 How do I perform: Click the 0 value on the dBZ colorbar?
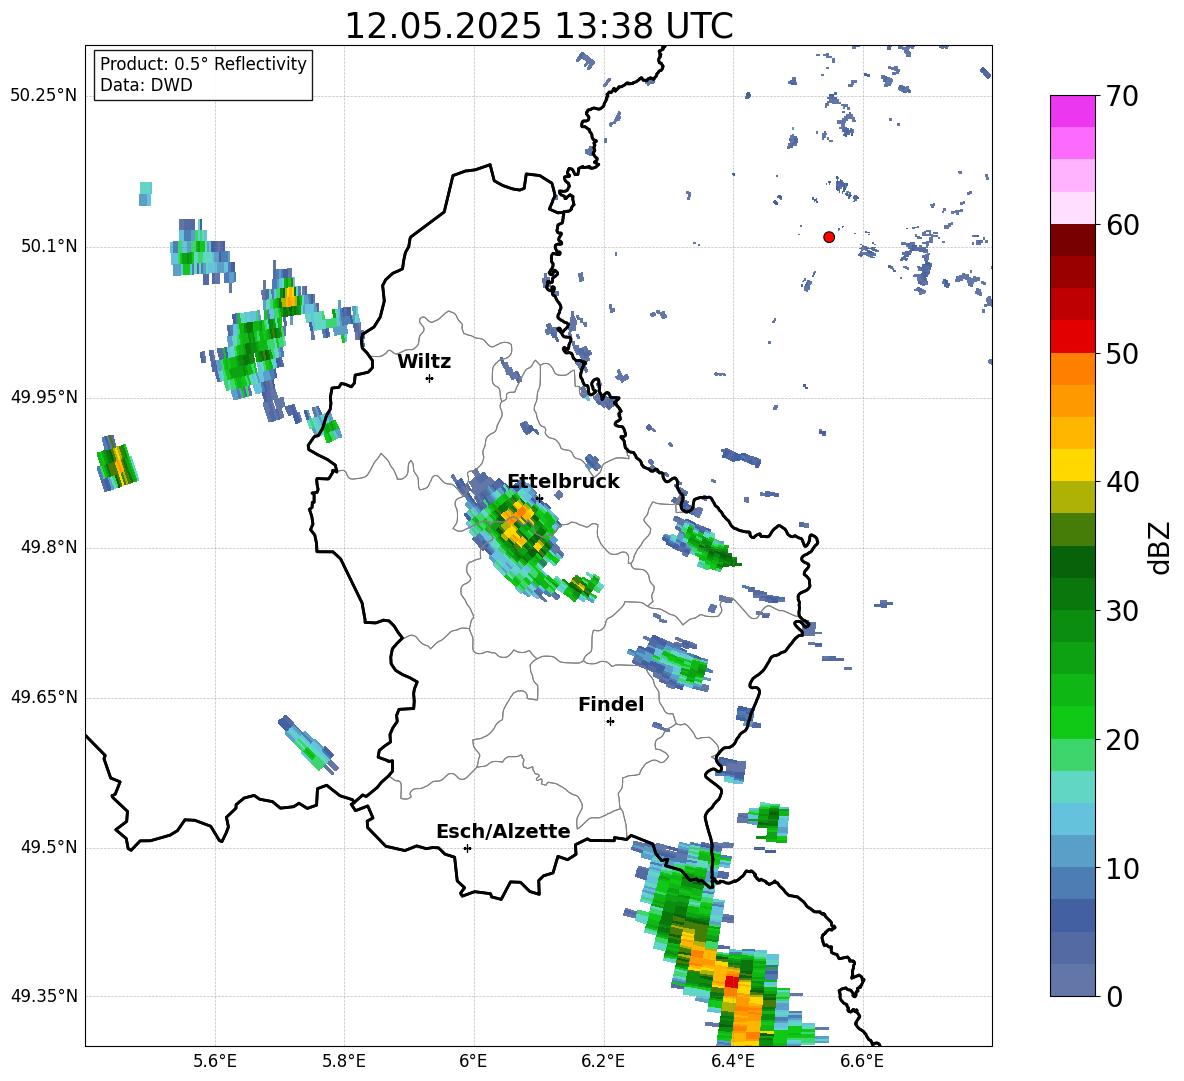click(x=1114, y=996)
